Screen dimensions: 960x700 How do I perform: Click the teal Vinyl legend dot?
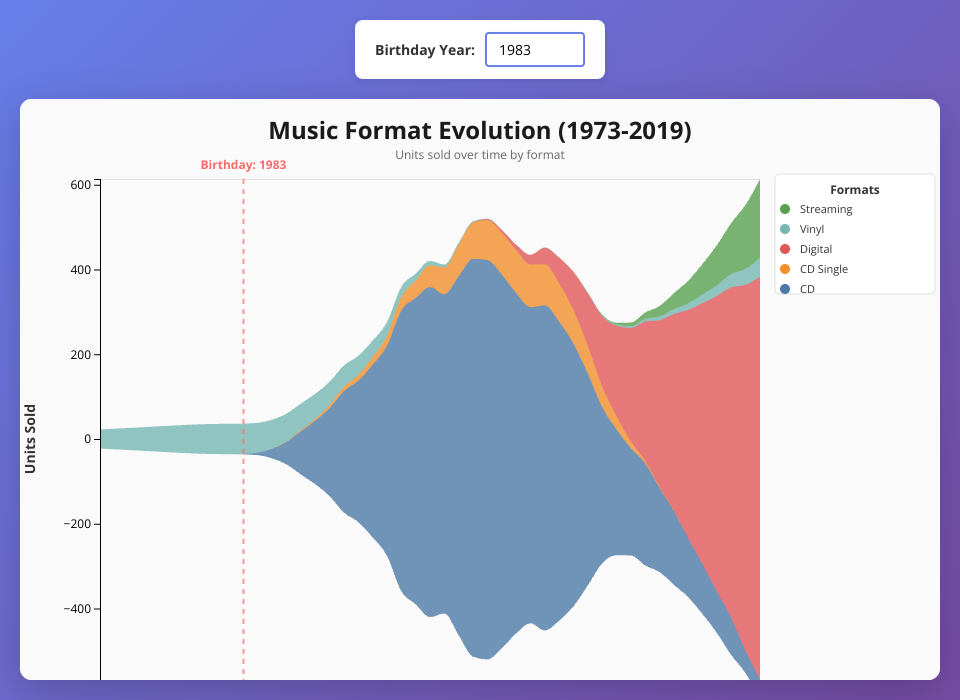tap(785, 229)
